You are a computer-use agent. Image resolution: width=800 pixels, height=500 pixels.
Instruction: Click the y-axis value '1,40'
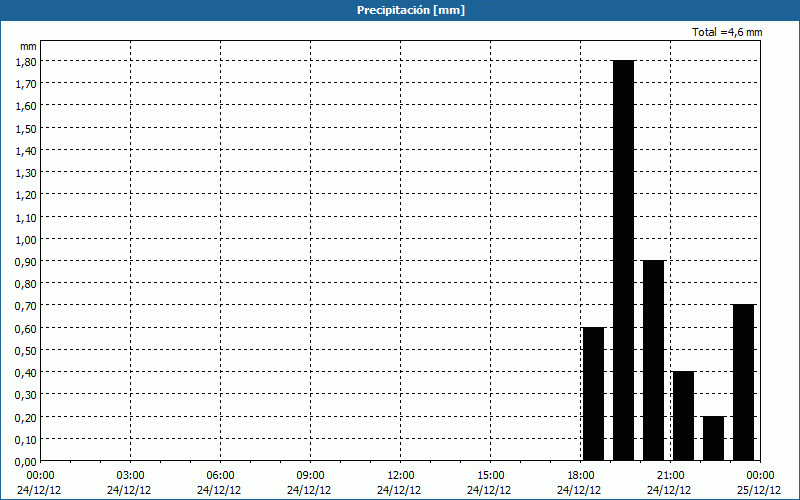coord(27,151)
